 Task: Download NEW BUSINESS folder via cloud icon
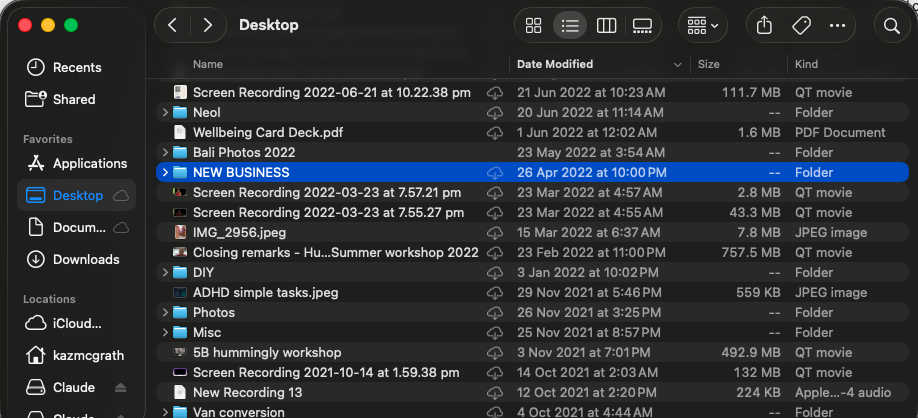pyautogui.click(x=495, y=173)
